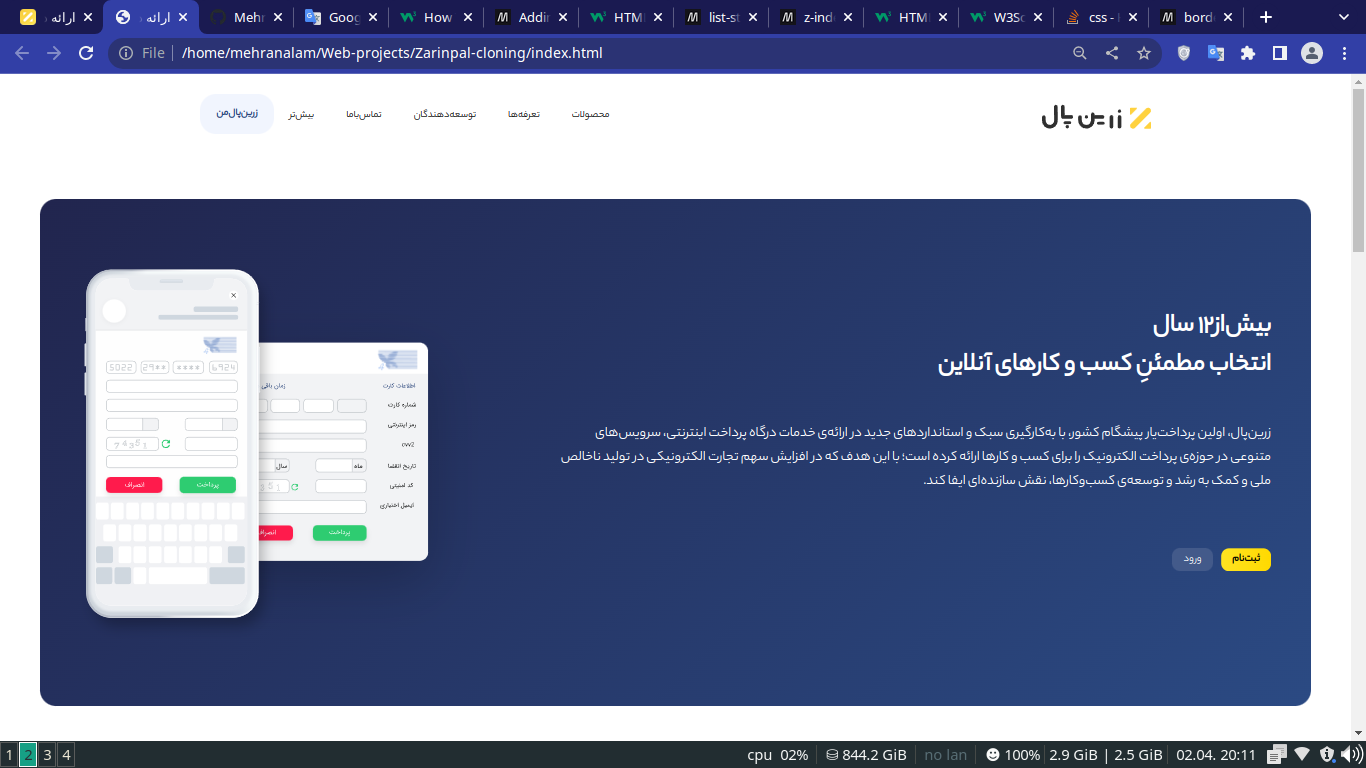Click the زرین‌پال‌من button

click(x=237, y=114)
